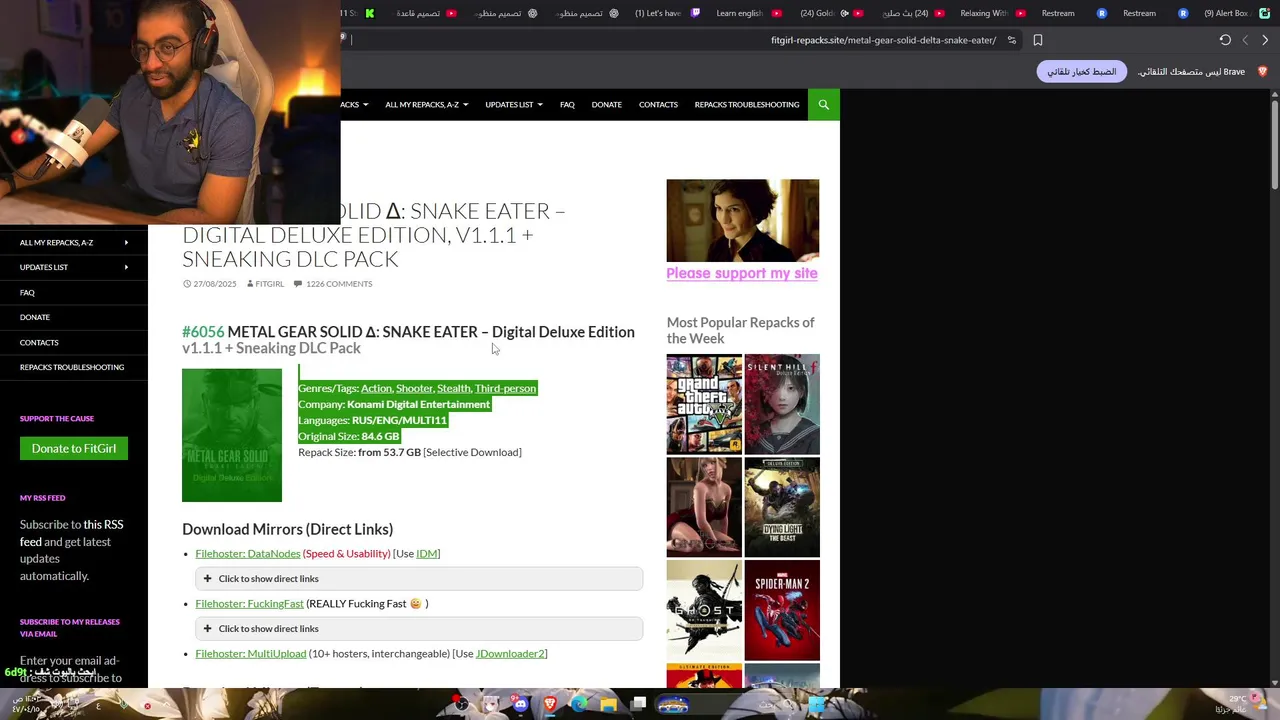Open the #6056 repack number link
The height and width of the screenshot is (720, 1280).
pos(203,332)
